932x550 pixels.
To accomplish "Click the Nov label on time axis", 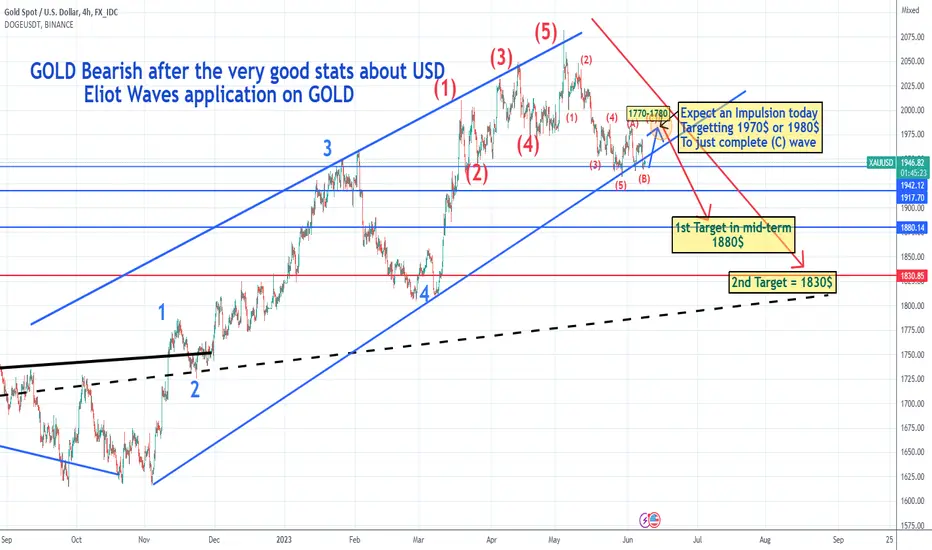I will click(144, 540).
